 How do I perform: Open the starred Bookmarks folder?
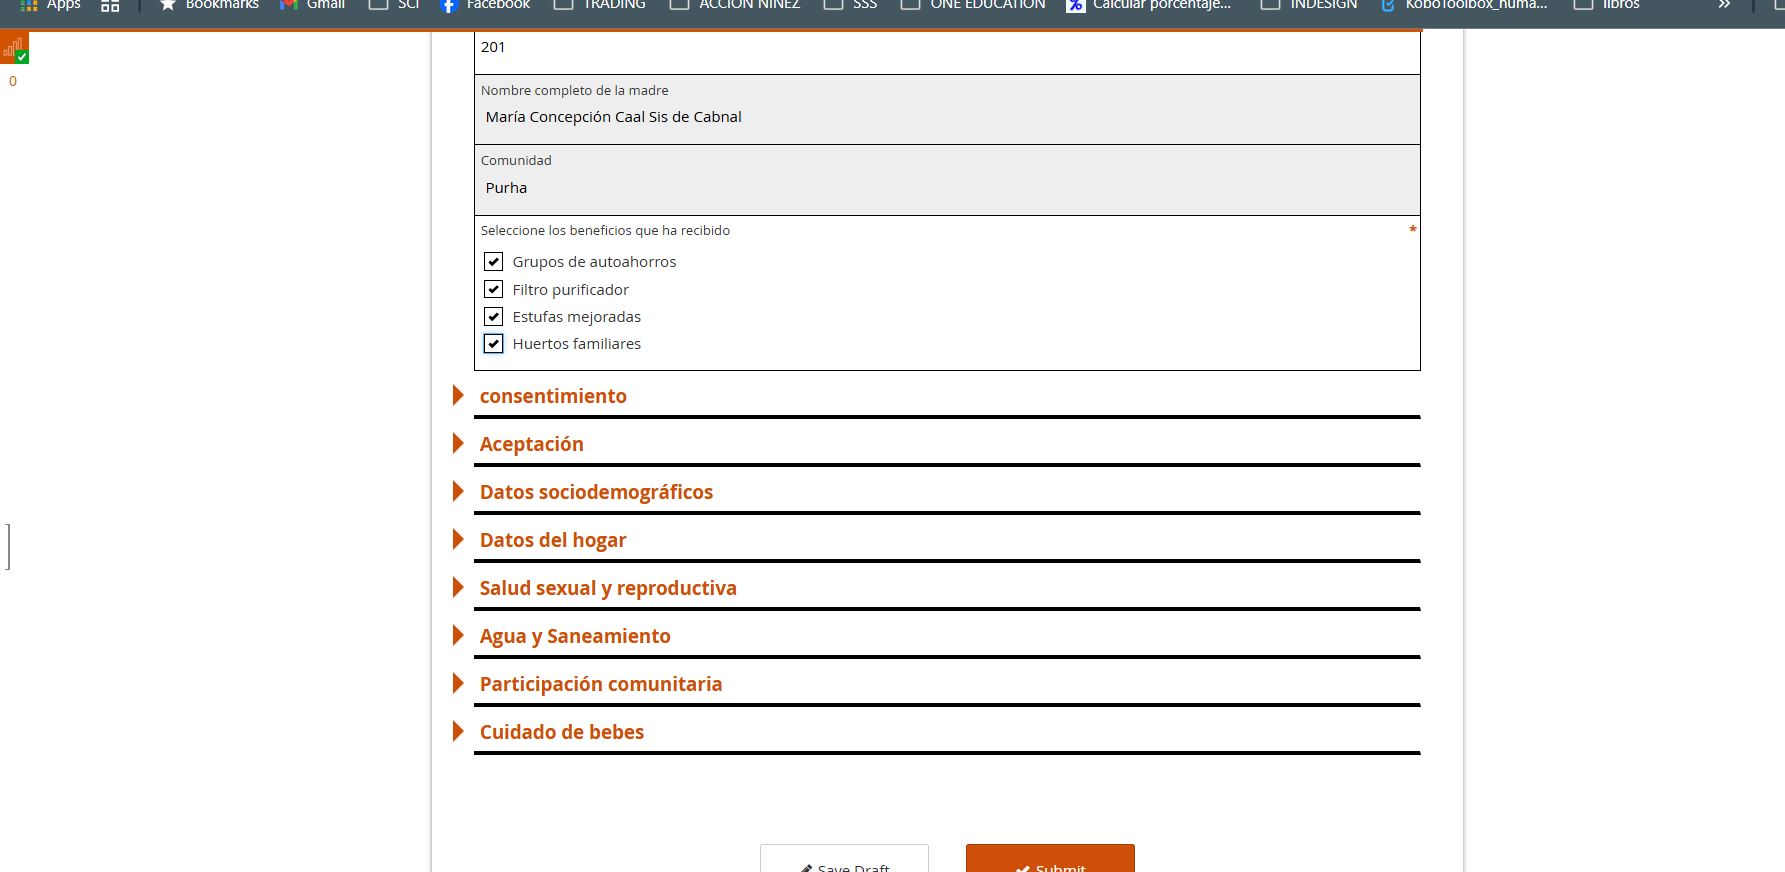[x=209, y=5]
